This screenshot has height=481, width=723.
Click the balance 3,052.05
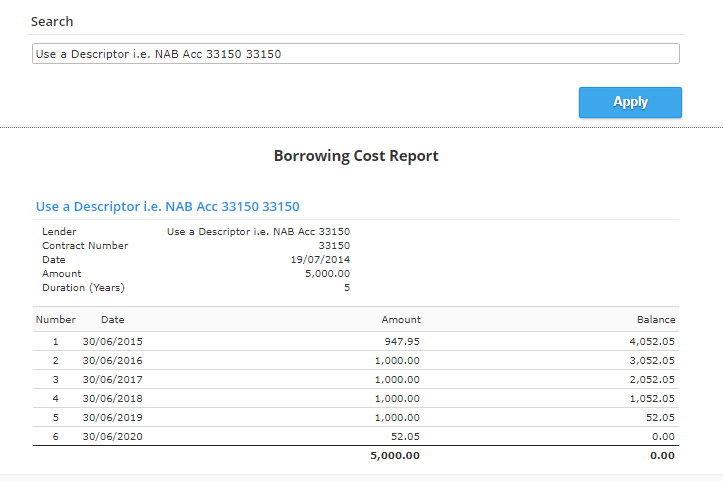tap(652, 360)
